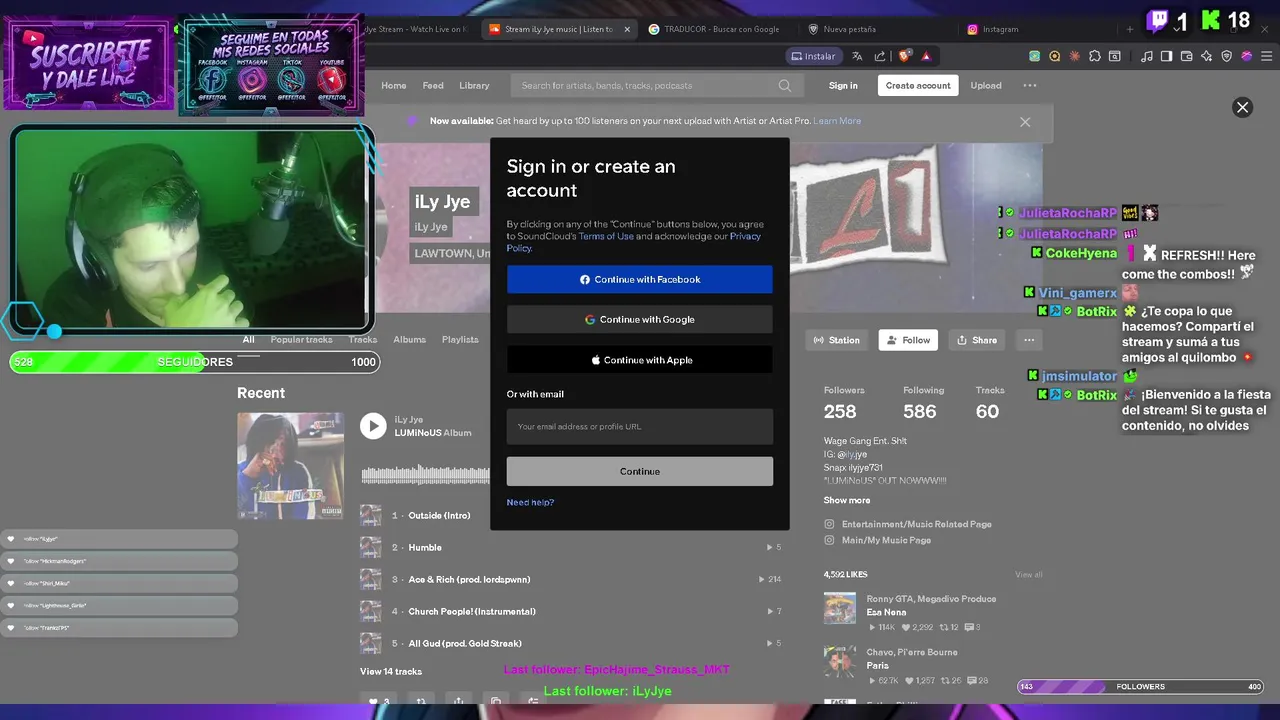The height and width of the screenshot is (720, 1280).
Task: Open the profile three-dots more menu
Action: coord(1029,340)
